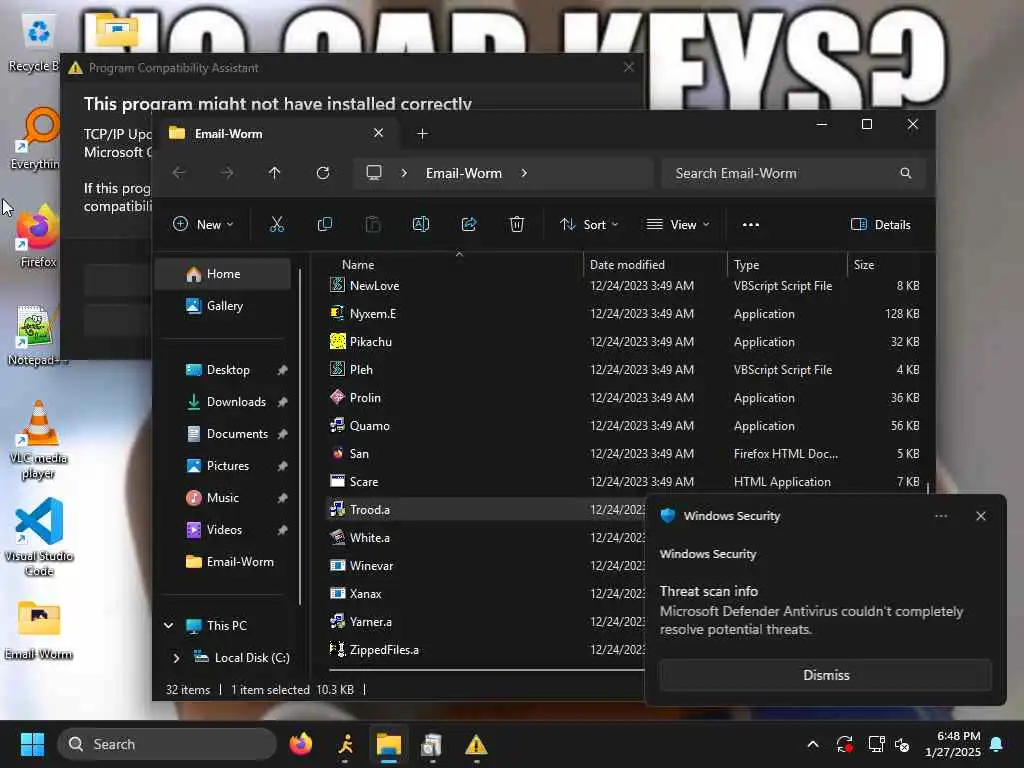Dismiss the Windows Security notification

[826, 675]
